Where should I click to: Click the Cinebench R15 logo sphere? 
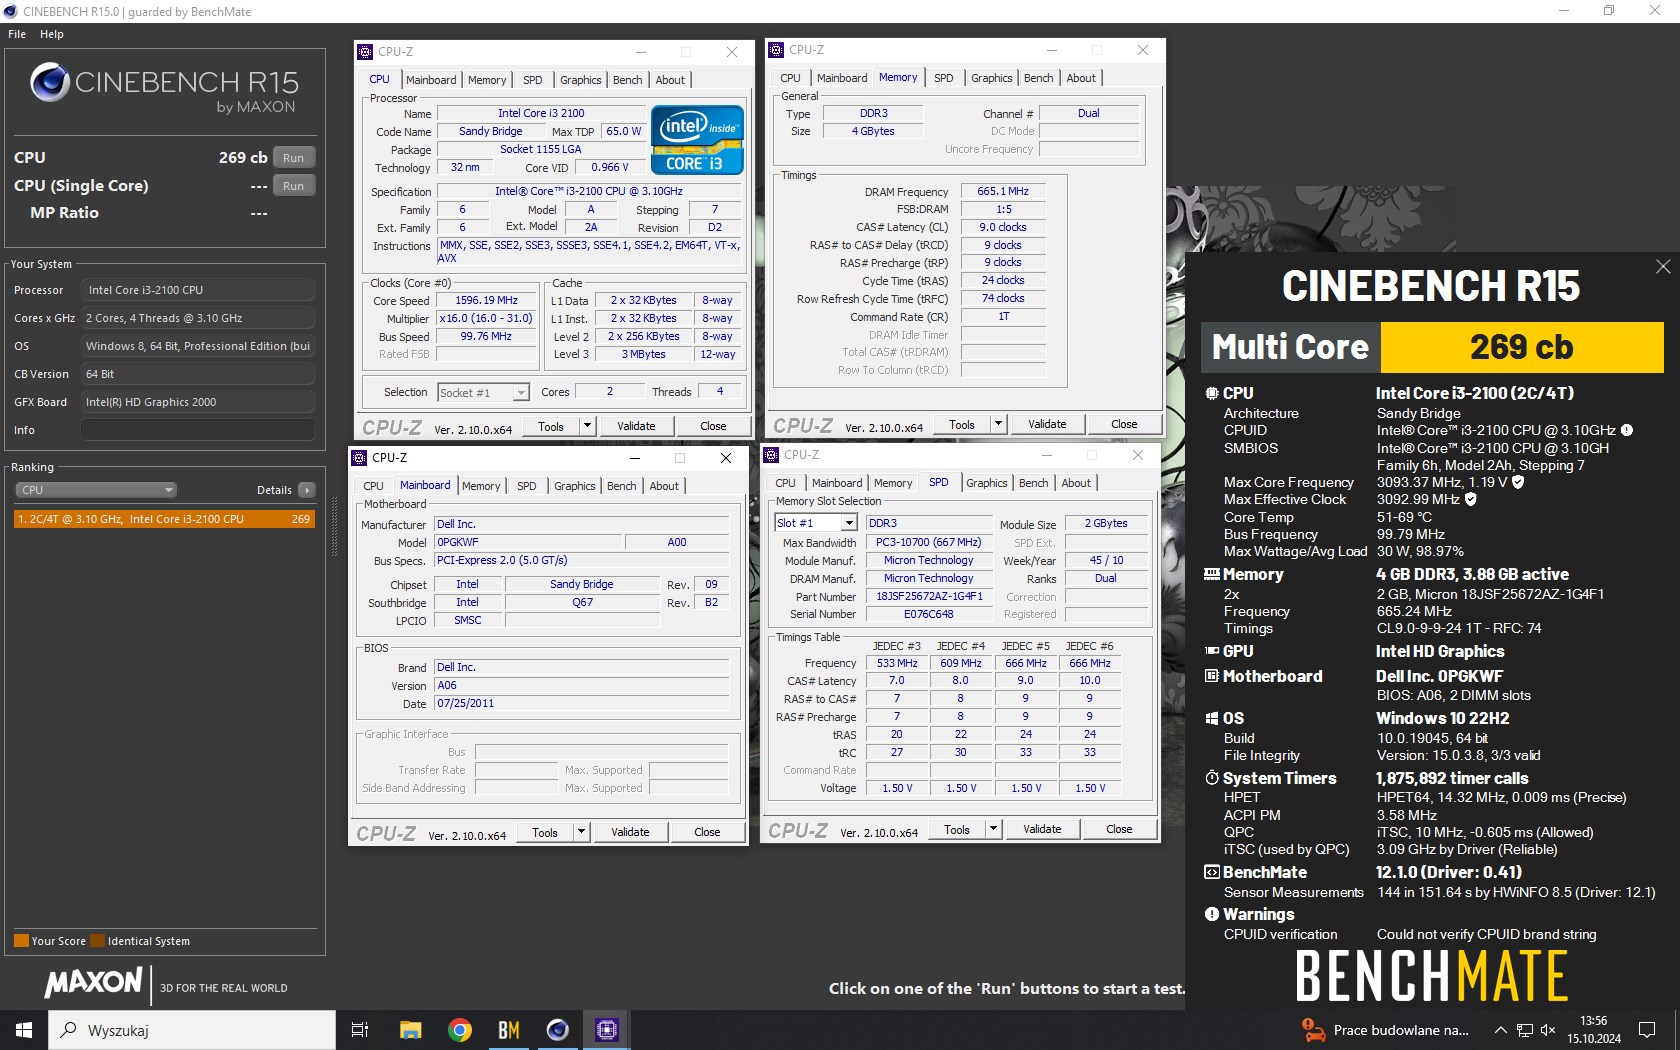(x=49, y=82)
